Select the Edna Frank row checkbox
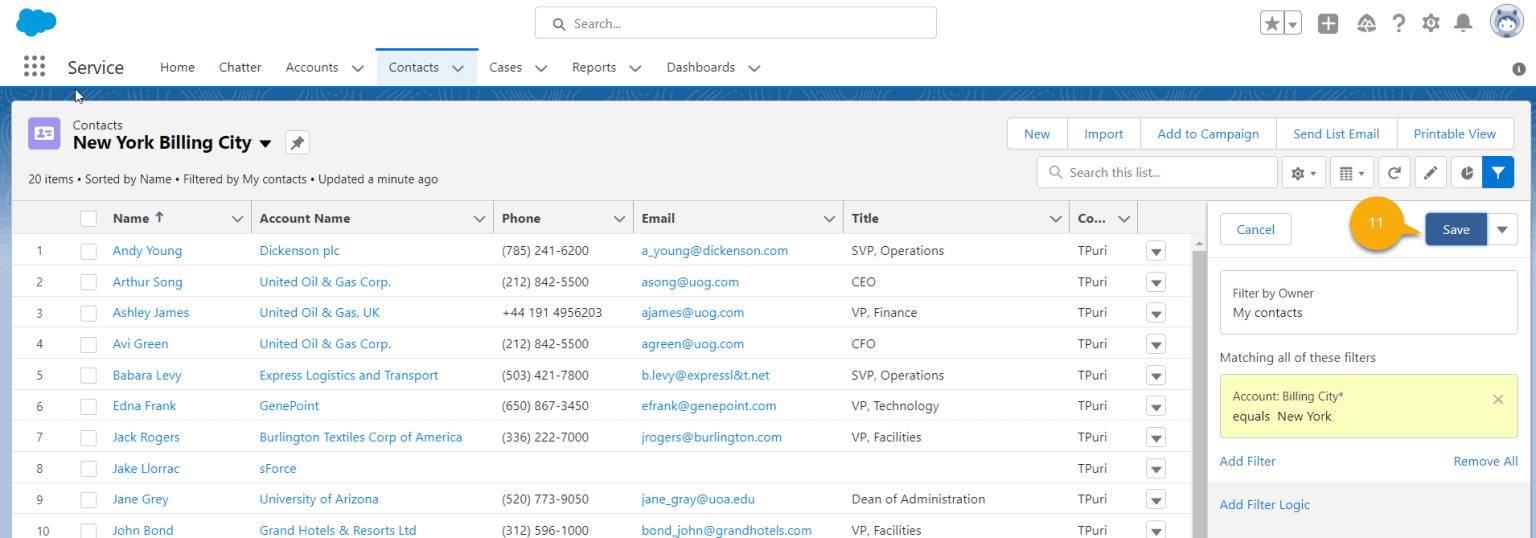Viewport: 1536px width, 538px height. click(89, 407)
